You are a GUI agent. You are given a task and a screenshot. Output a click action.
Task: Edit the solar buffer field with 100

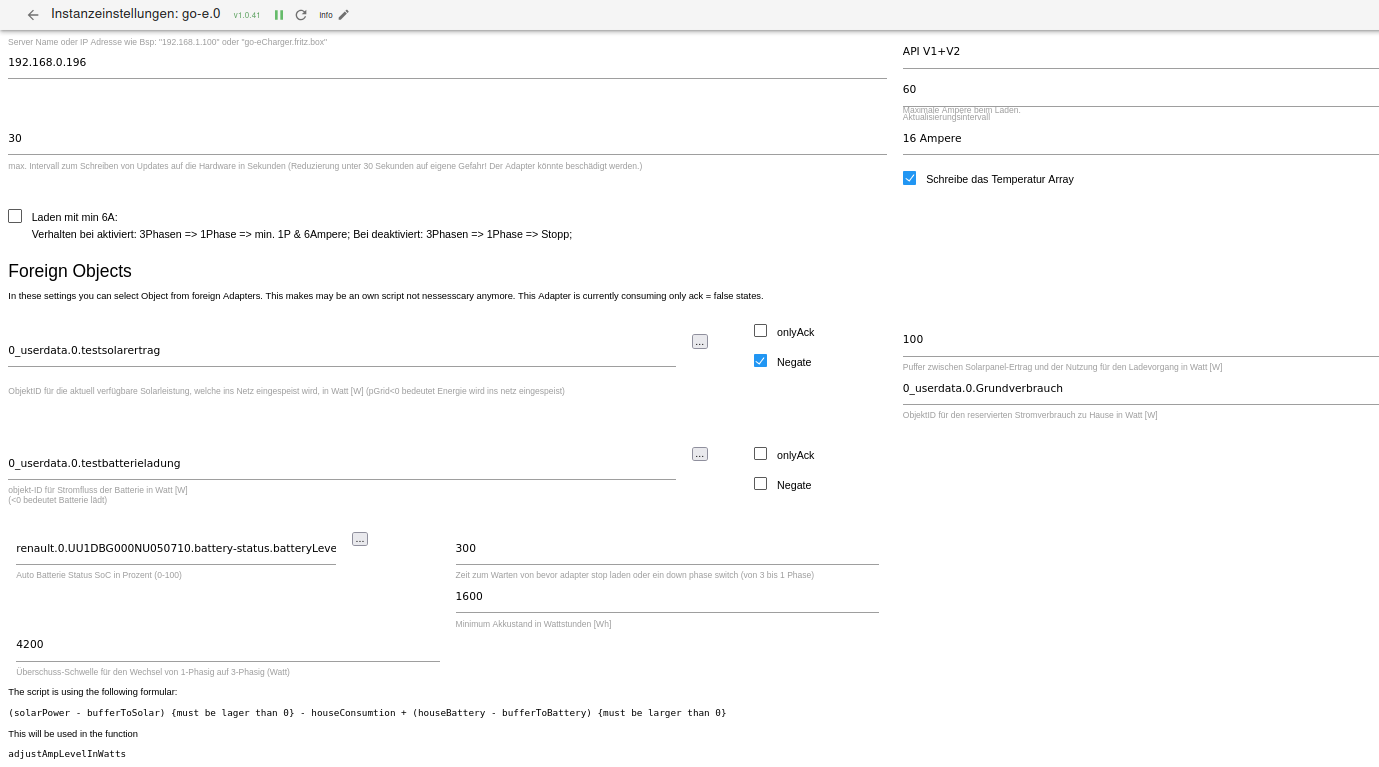(x=1140, y=340)
